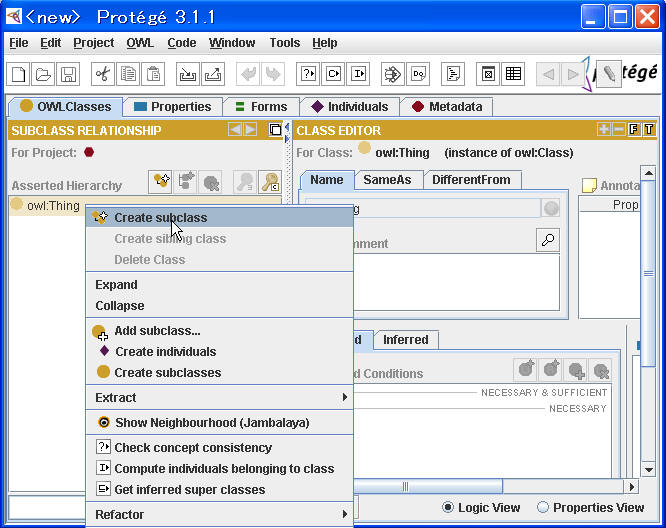Select the Logic View radio button
This screenshot has width=666, height=528.
(448, 508)
